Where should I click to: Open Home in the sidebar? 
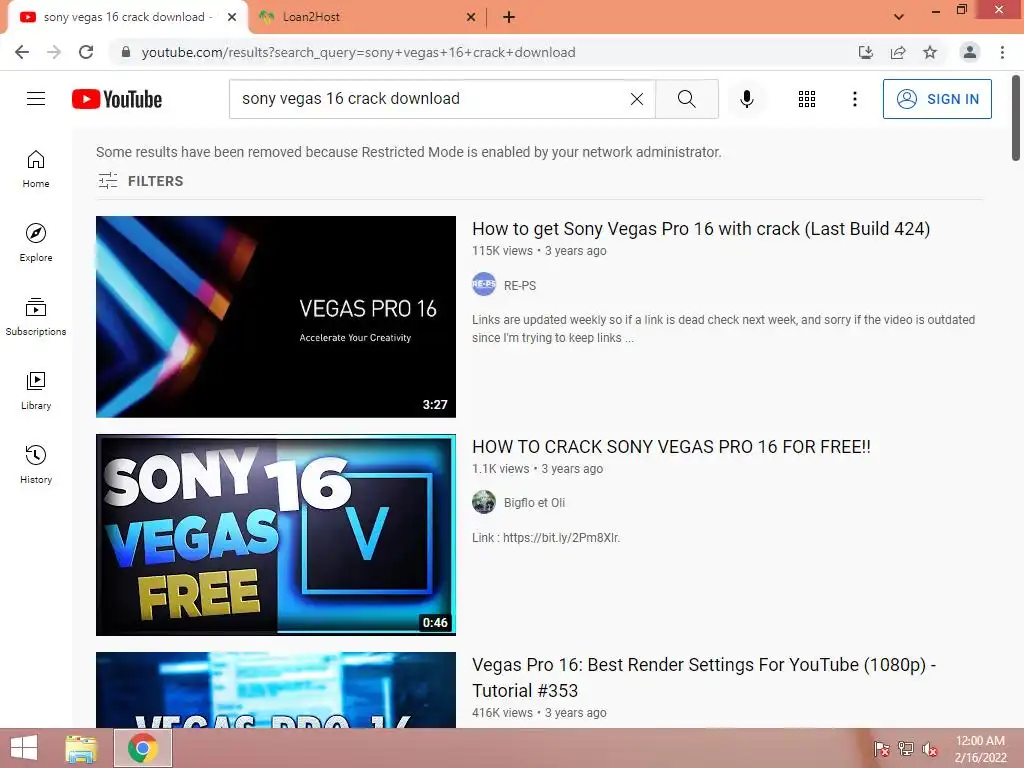pyautogui.click(x=36, y=169)
